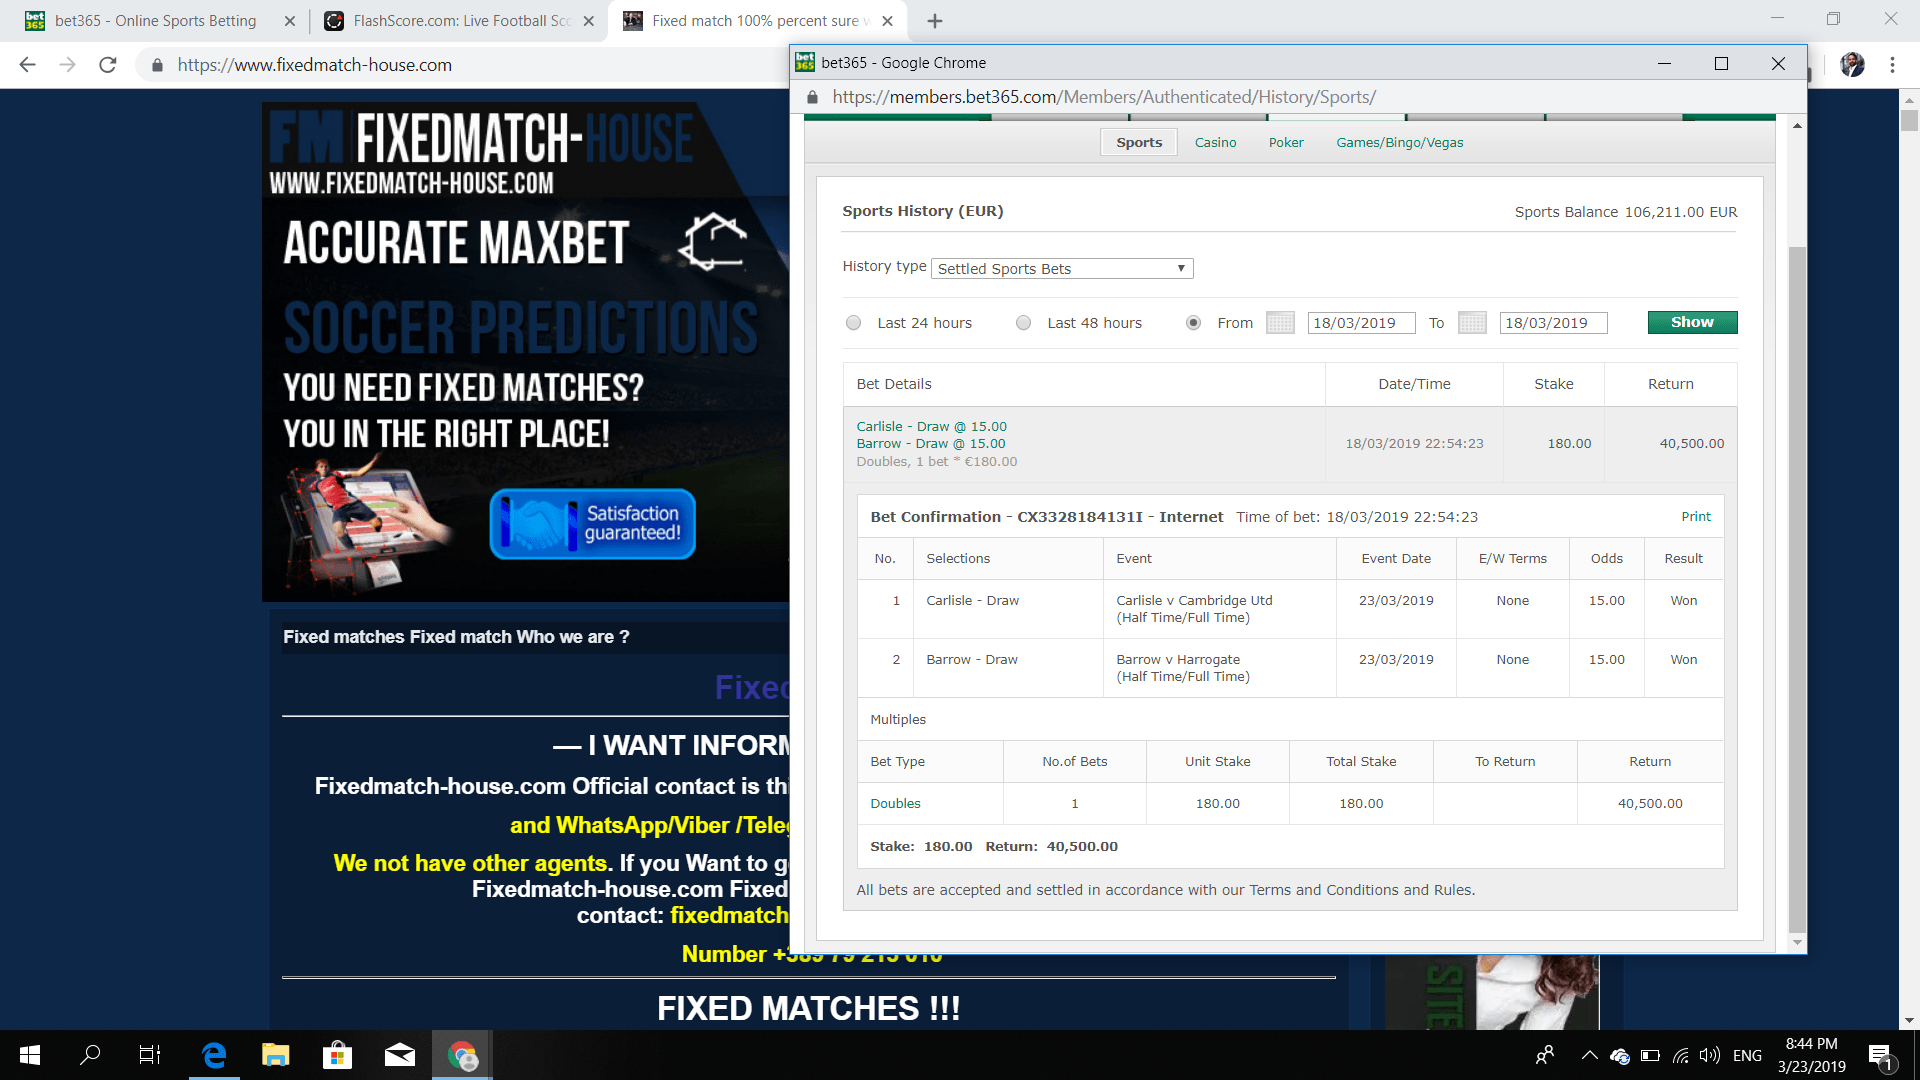
Task: Click taskbar clock showing 8:44 PM
Action: 1812,1055
